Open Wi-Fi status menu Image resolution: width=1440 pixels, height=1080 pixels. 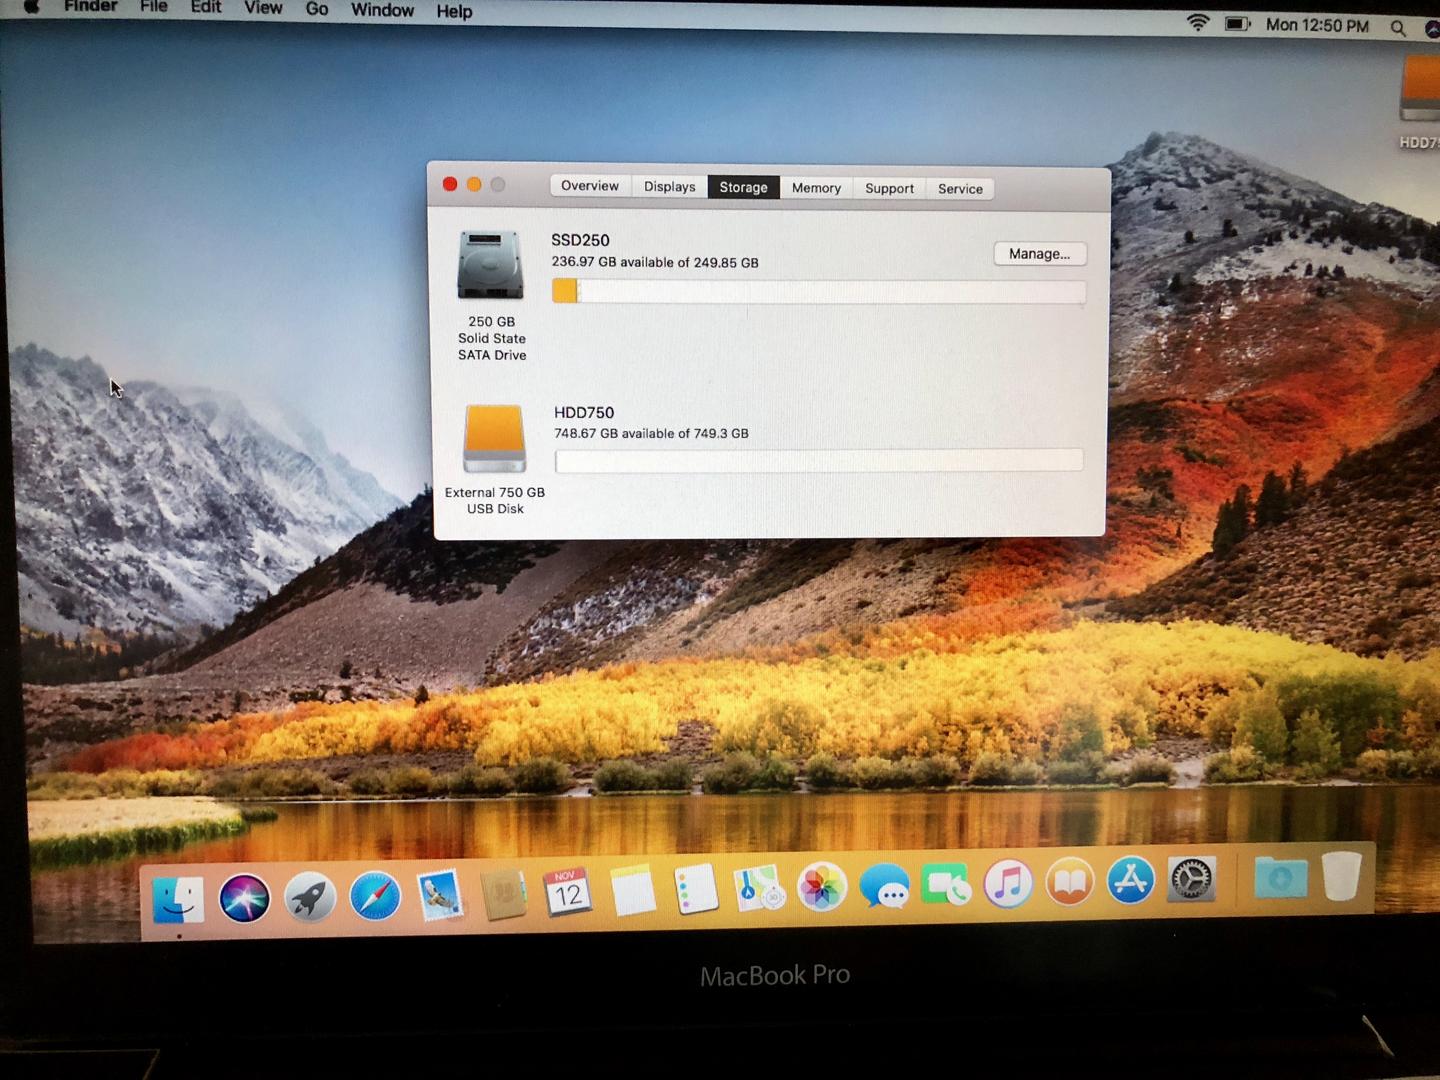coord(1198,22)
